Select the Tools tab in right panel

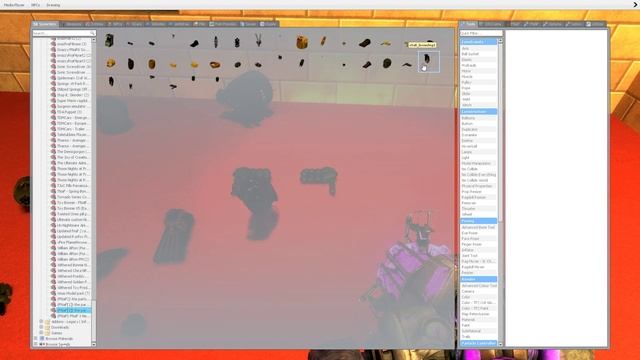pyautogui.click(x=468, y=24)
